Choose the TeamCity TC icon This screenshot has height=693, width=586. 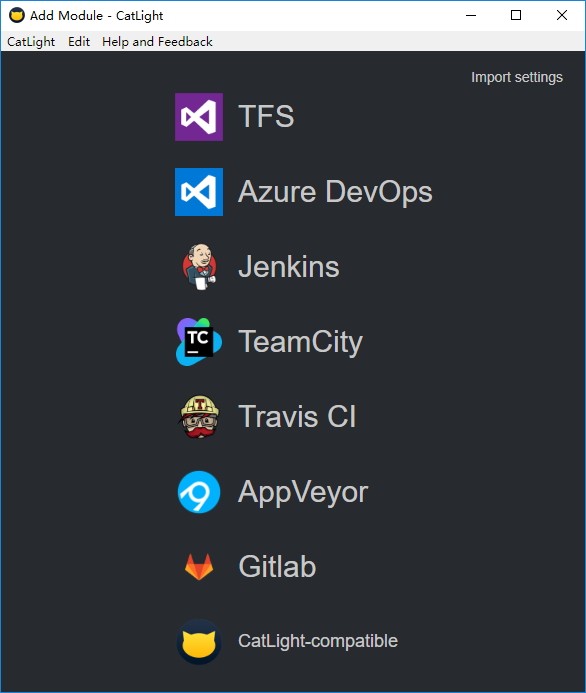[199, 342]
